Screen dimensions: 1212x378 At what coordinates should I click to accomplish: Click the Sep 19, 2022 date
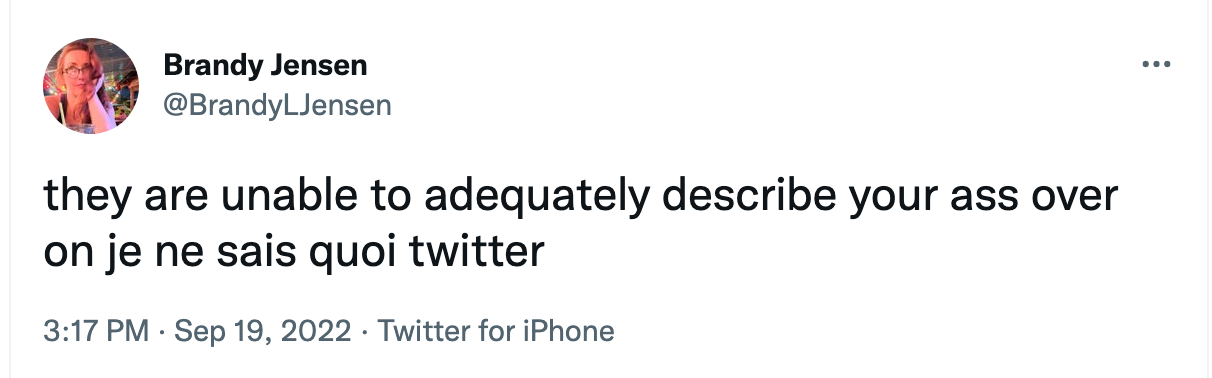coord(262,330)
